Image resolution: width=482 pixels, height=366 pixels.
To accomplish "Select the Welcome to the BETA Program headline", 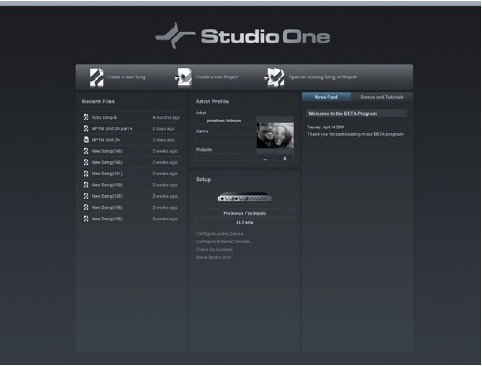I will click(356, 114).
